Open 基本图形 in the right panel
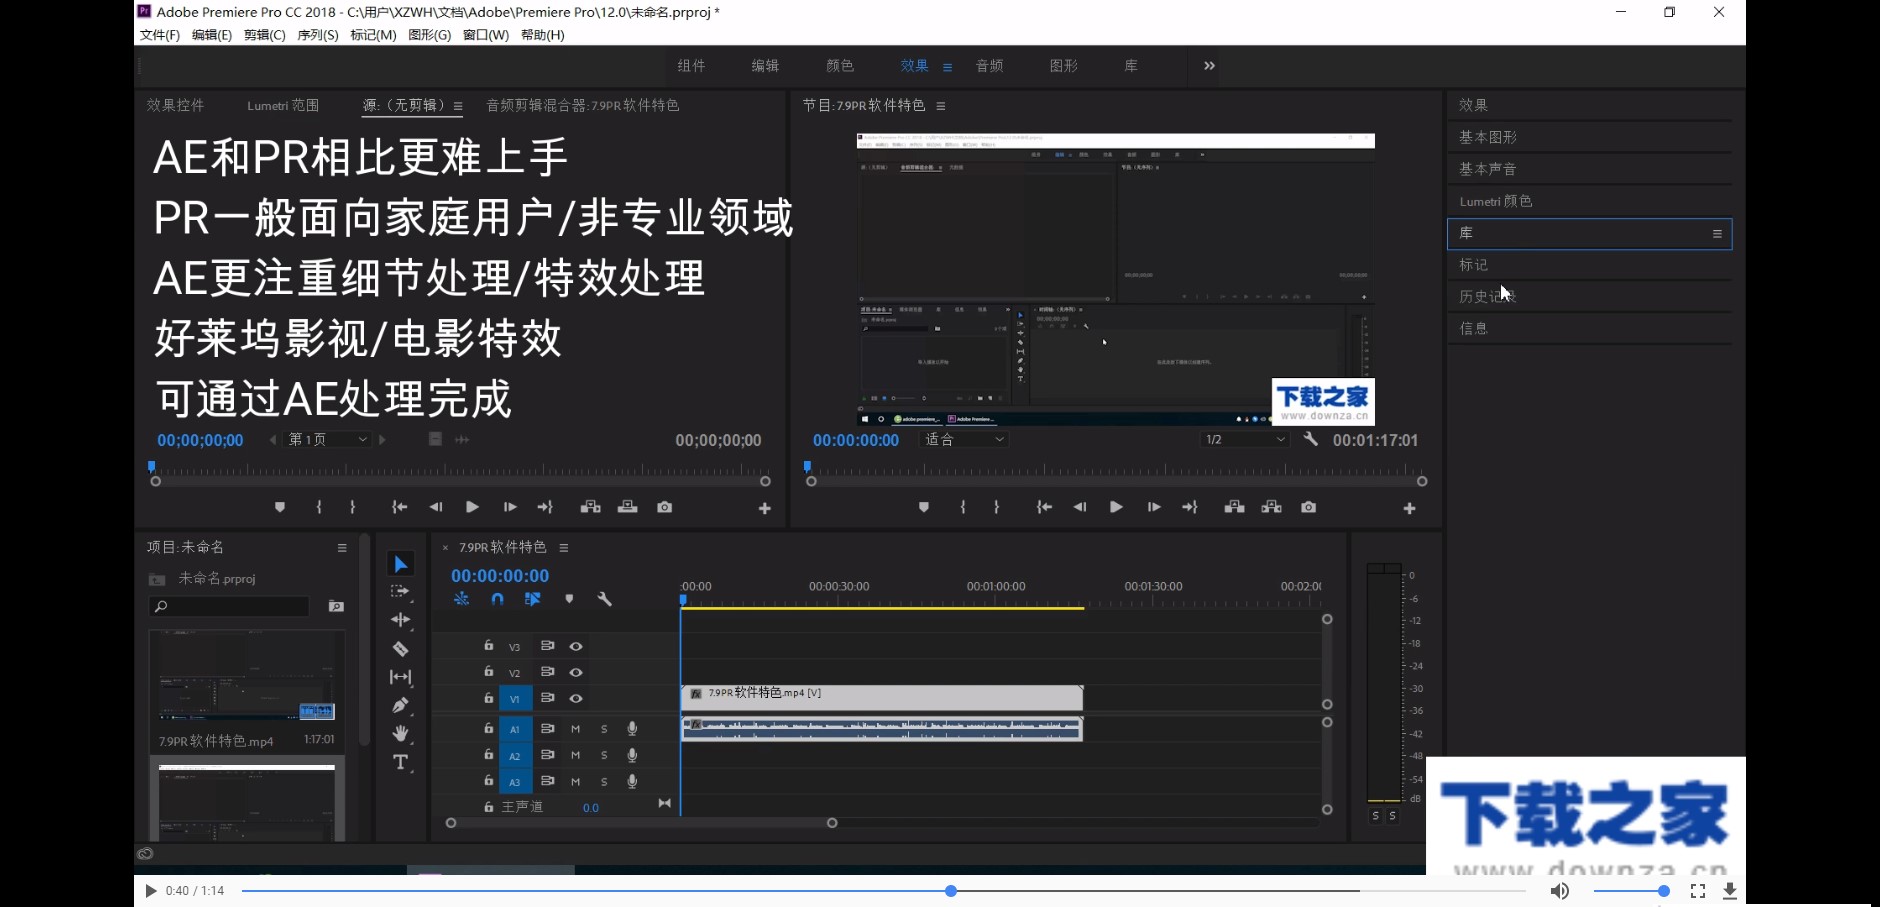Screen dimensions: 1880x907 [1489, 136]
